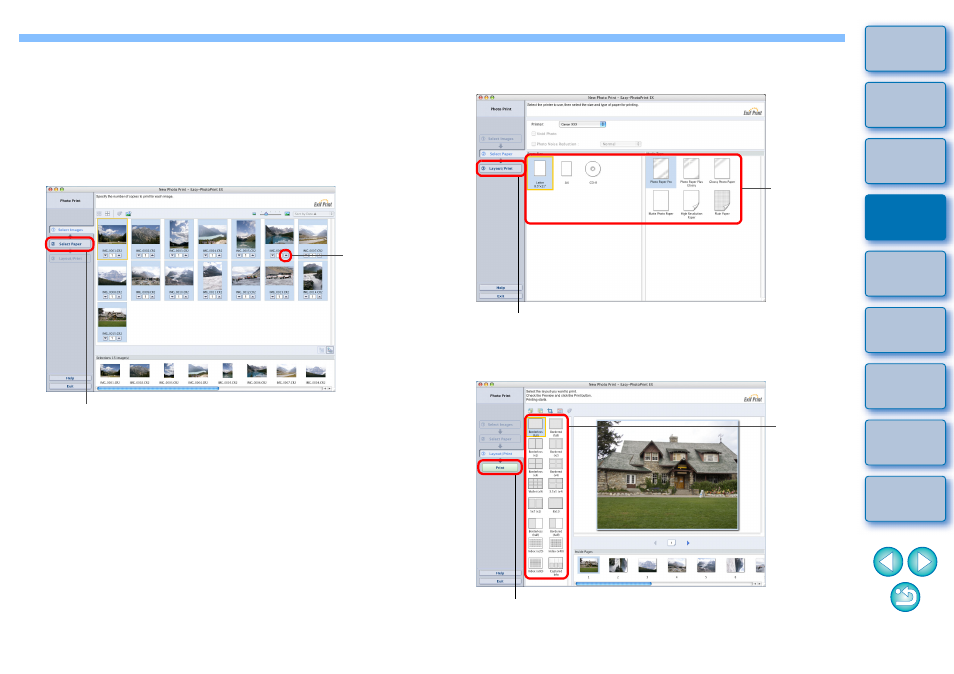Open the Sort by Date dropdown
The width and height of the screenshot is (954, 674).
point(313,214)
